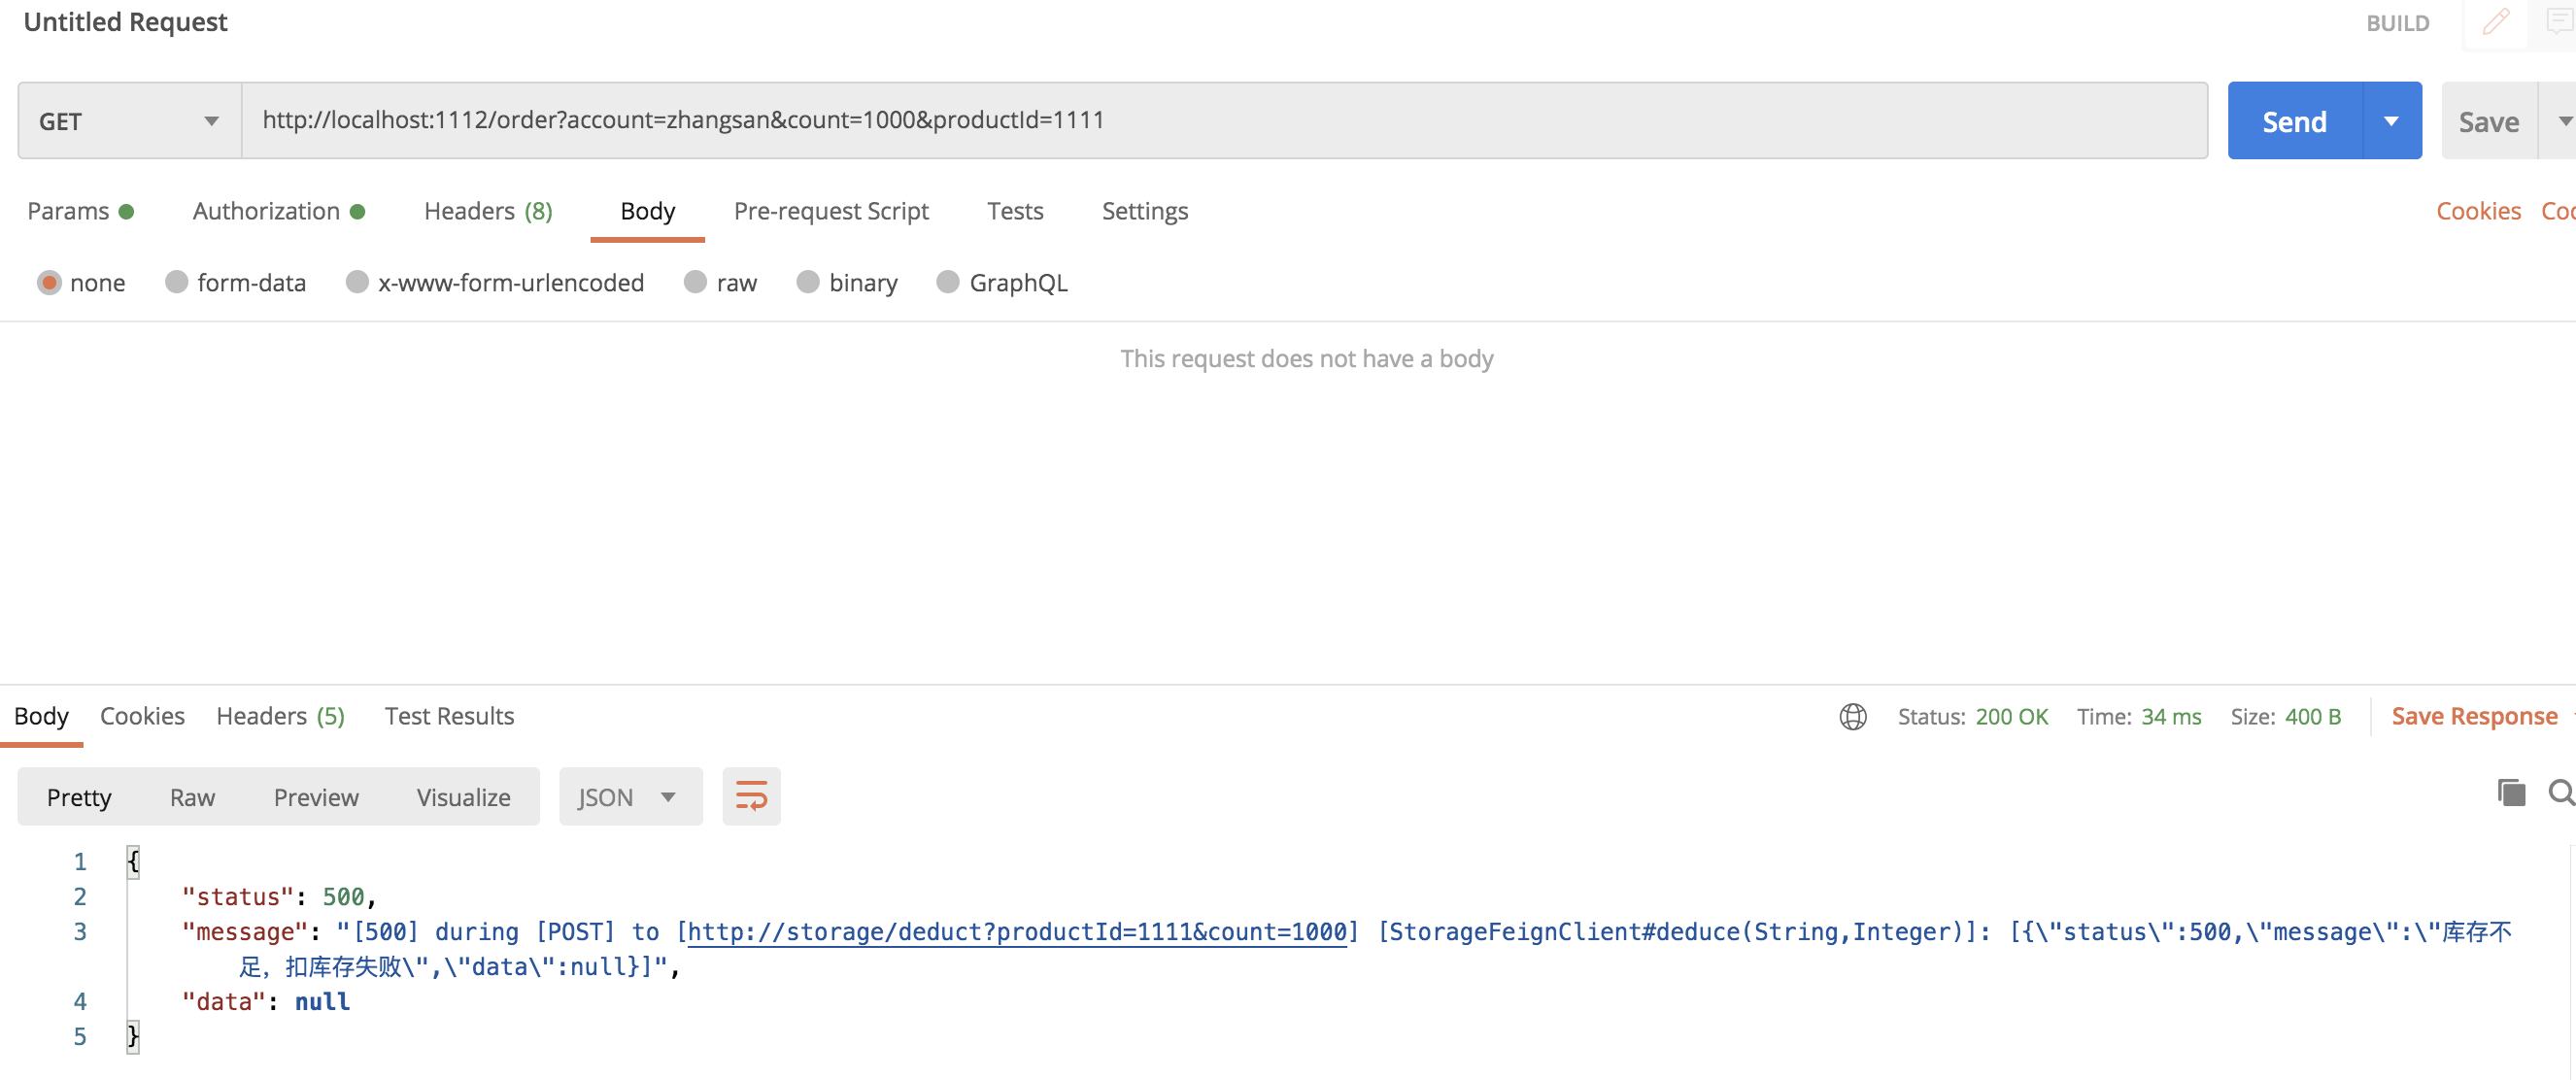2576x1080 pixels.
Task: Copy response using the copy icon
Action: (2511, 793)
